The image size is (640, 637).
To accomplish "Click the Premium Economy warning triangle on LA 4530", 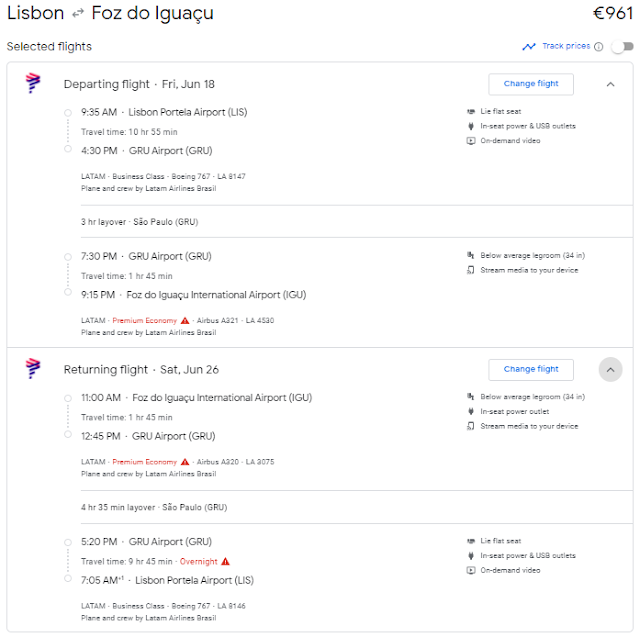I will pyautogui.click(x=185, y=320).
